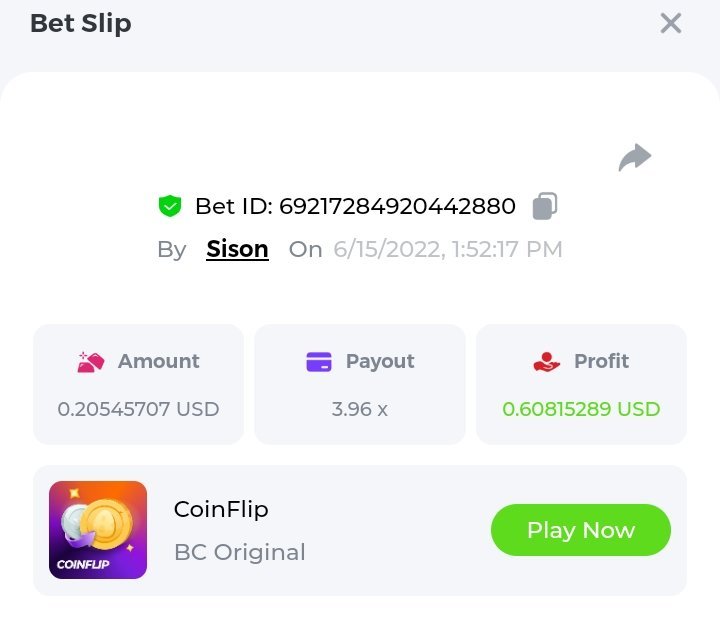Close the Bet Slip panel
Screen dimensions: 720x619
pos(671,23)
